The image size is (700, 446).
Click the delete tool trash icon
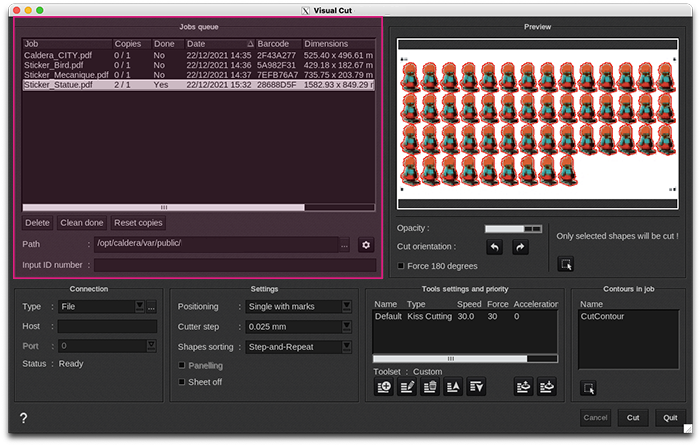(x=429, y=388)
